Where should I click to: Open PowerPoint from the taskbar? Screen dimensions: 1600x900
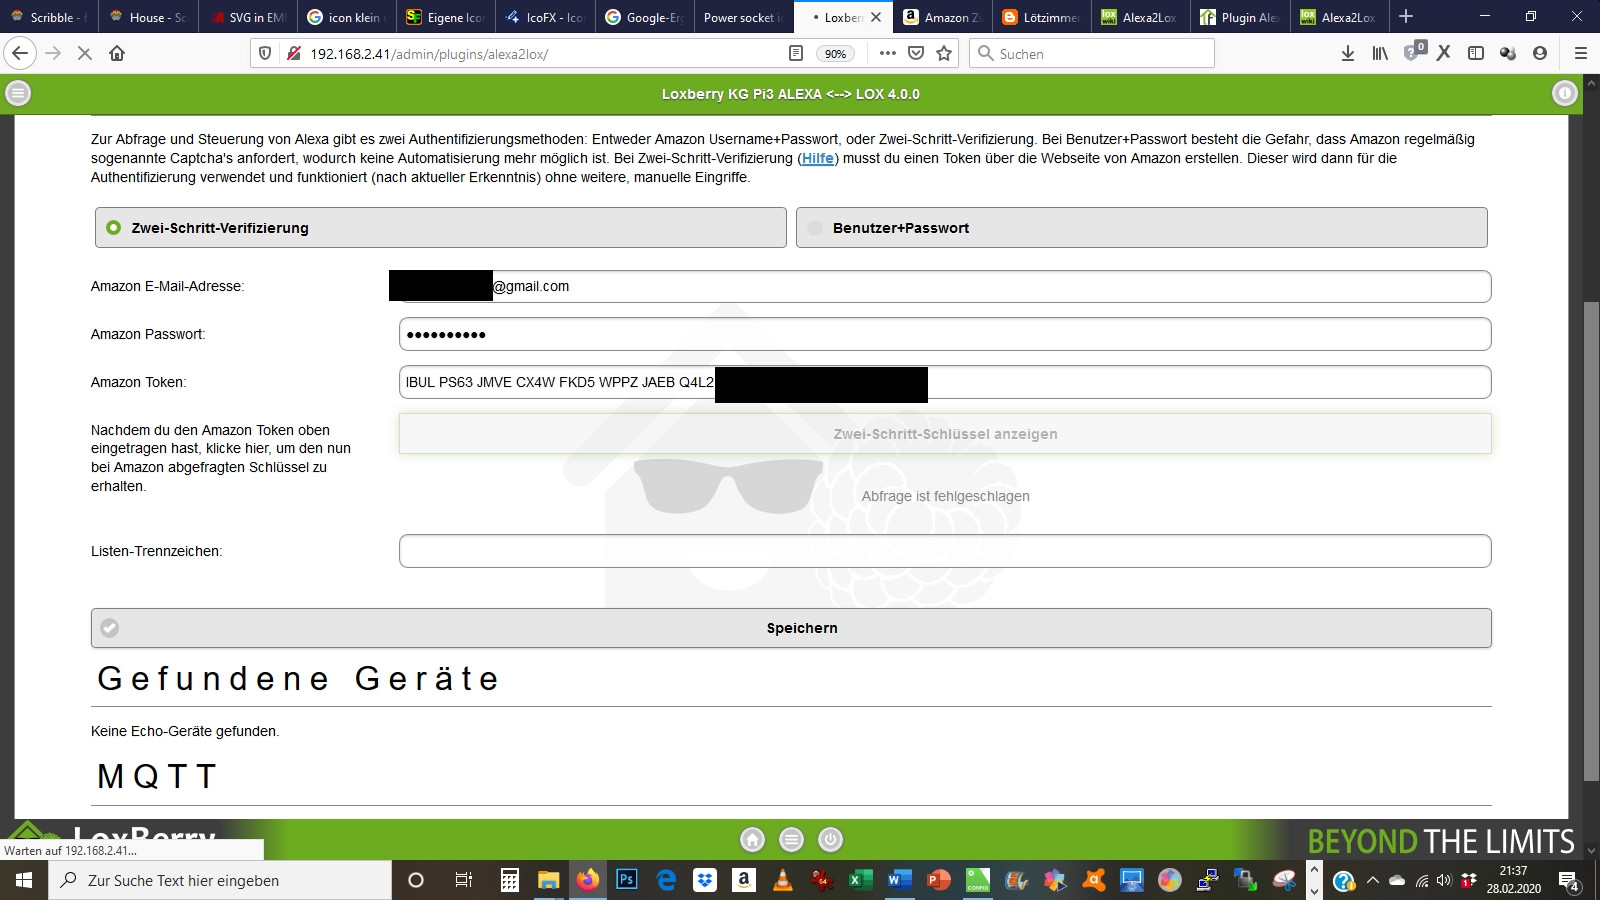[x=939, y=880]
